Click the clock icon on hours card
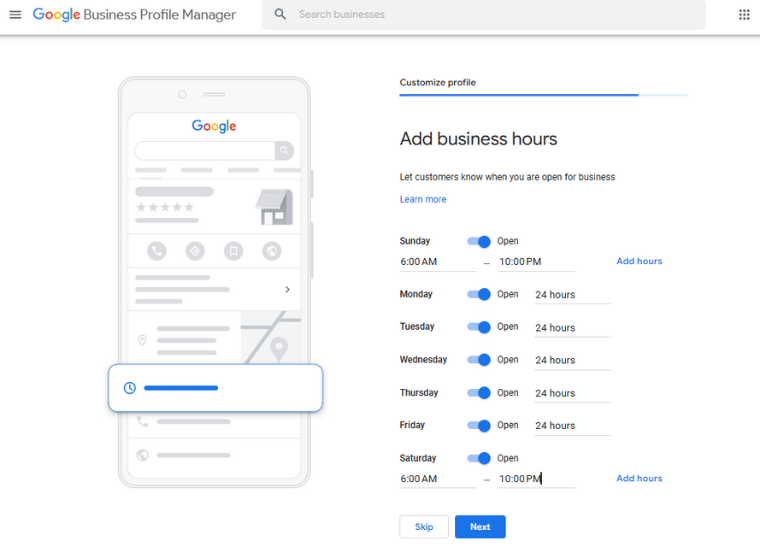 pyautogui.click(x=129, y=388)
